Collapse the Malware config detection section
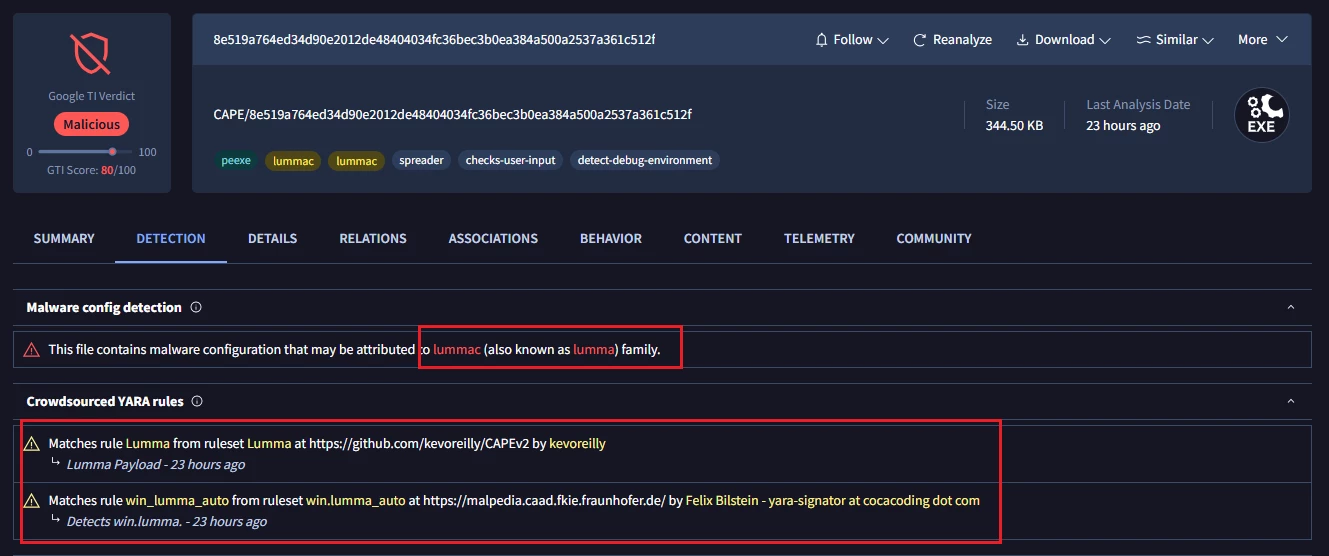 (x=1291, y=307)
